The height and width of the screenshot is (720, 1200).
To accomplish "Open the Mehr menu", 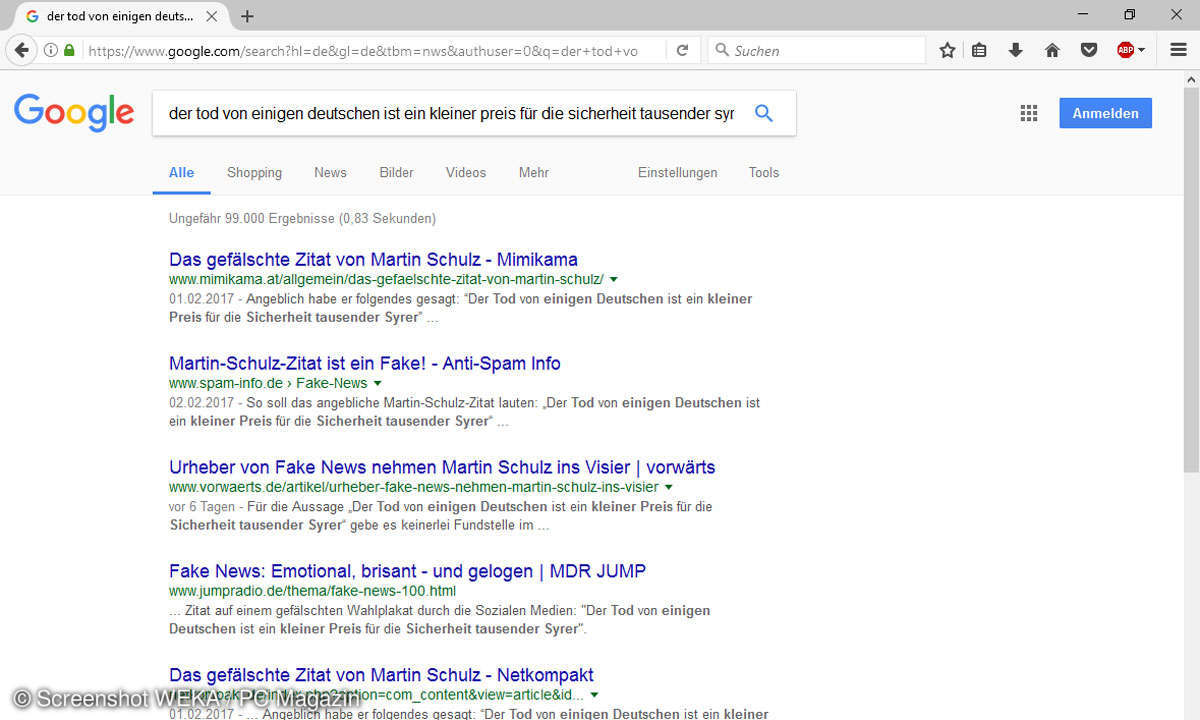I will tap(534, 172).
